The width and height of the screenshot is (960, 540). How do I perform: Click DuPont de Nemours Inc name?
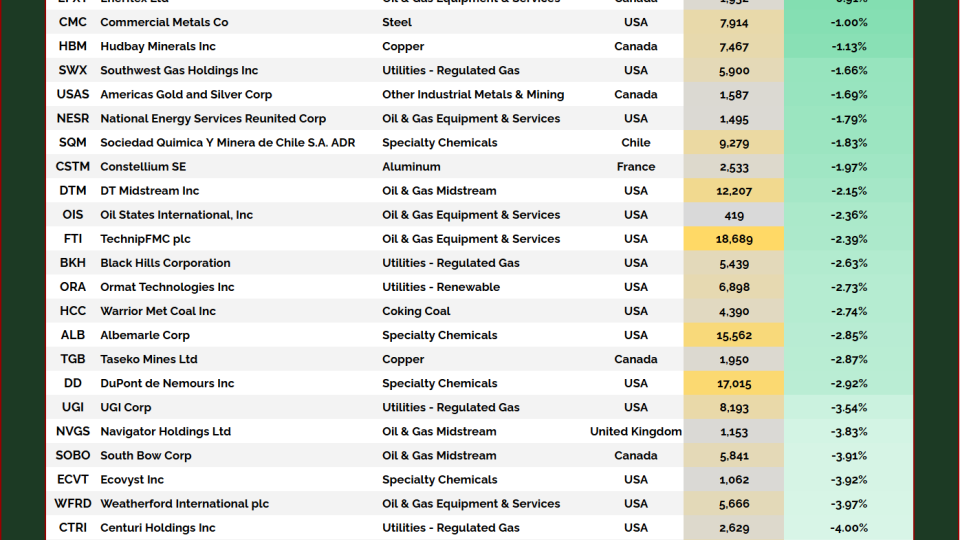click(167, 383)
